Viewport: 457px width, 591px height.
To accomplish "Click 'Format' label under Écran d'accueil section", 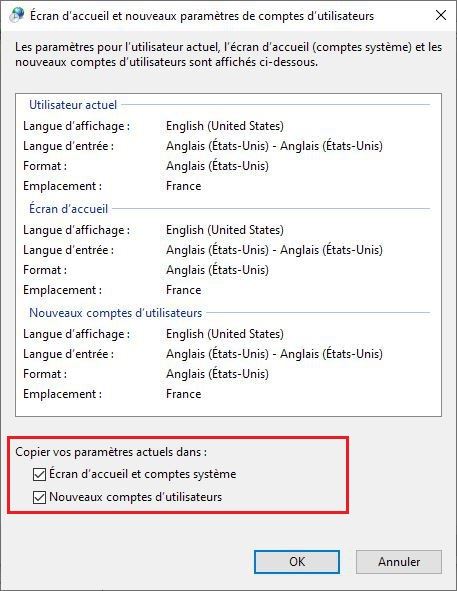I will click(x=45, y=270).
